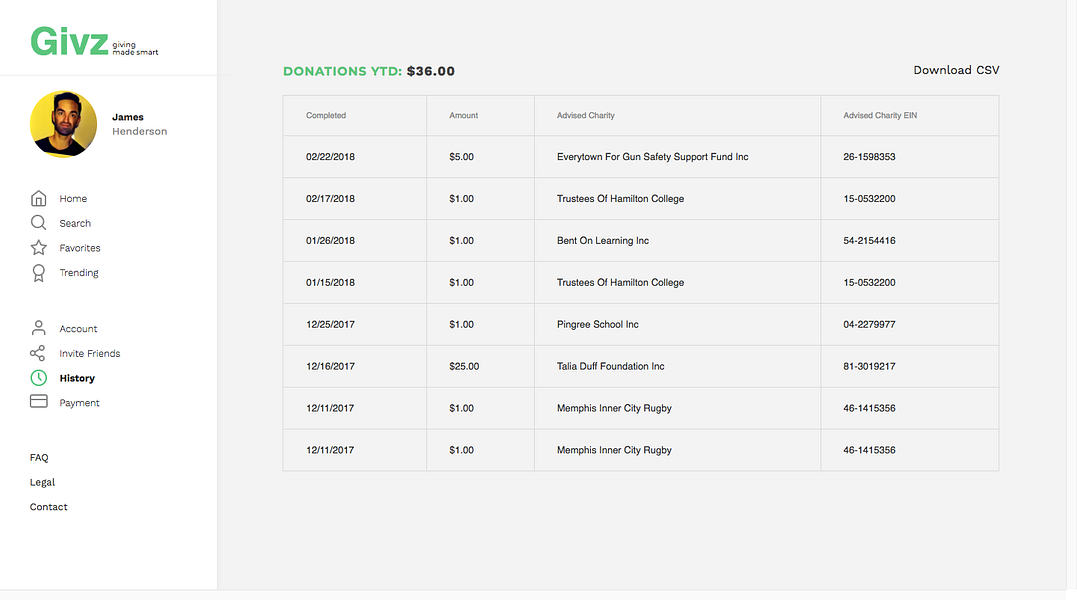This screenshot has width=1077, height=600.
Task: Go to the Contact page
Action: pos(48,507)
